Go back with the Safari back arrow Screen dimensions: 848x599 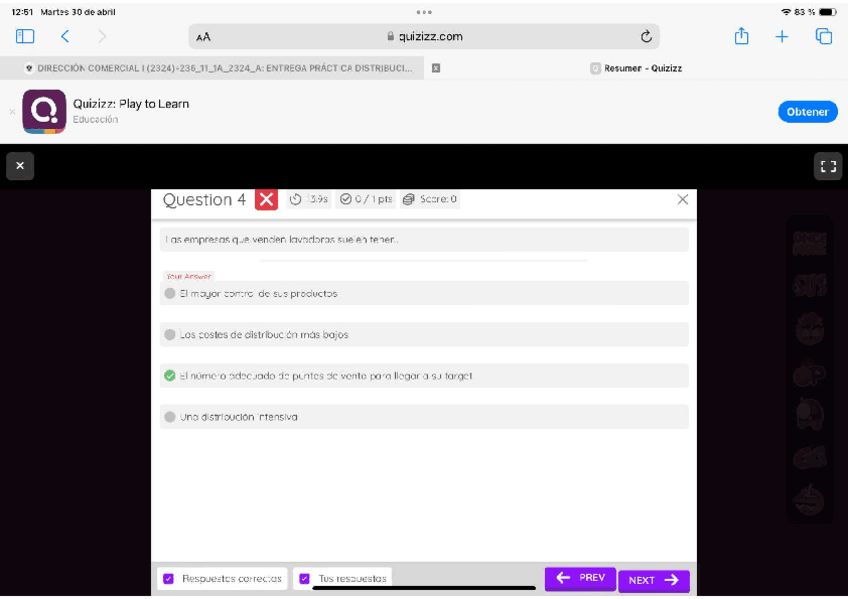point(65,36)
